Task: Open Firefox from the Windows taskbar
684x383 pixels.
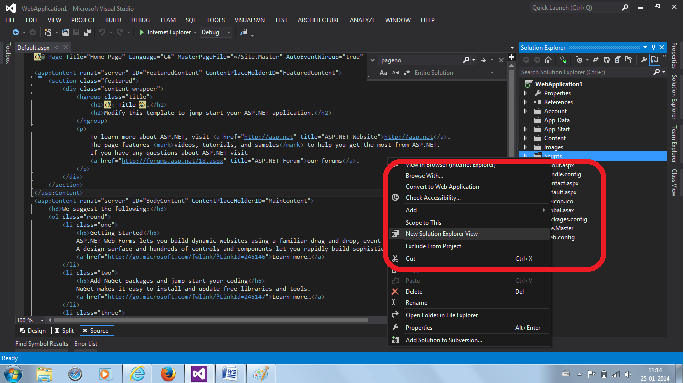Action: click(x=168, y=374)
